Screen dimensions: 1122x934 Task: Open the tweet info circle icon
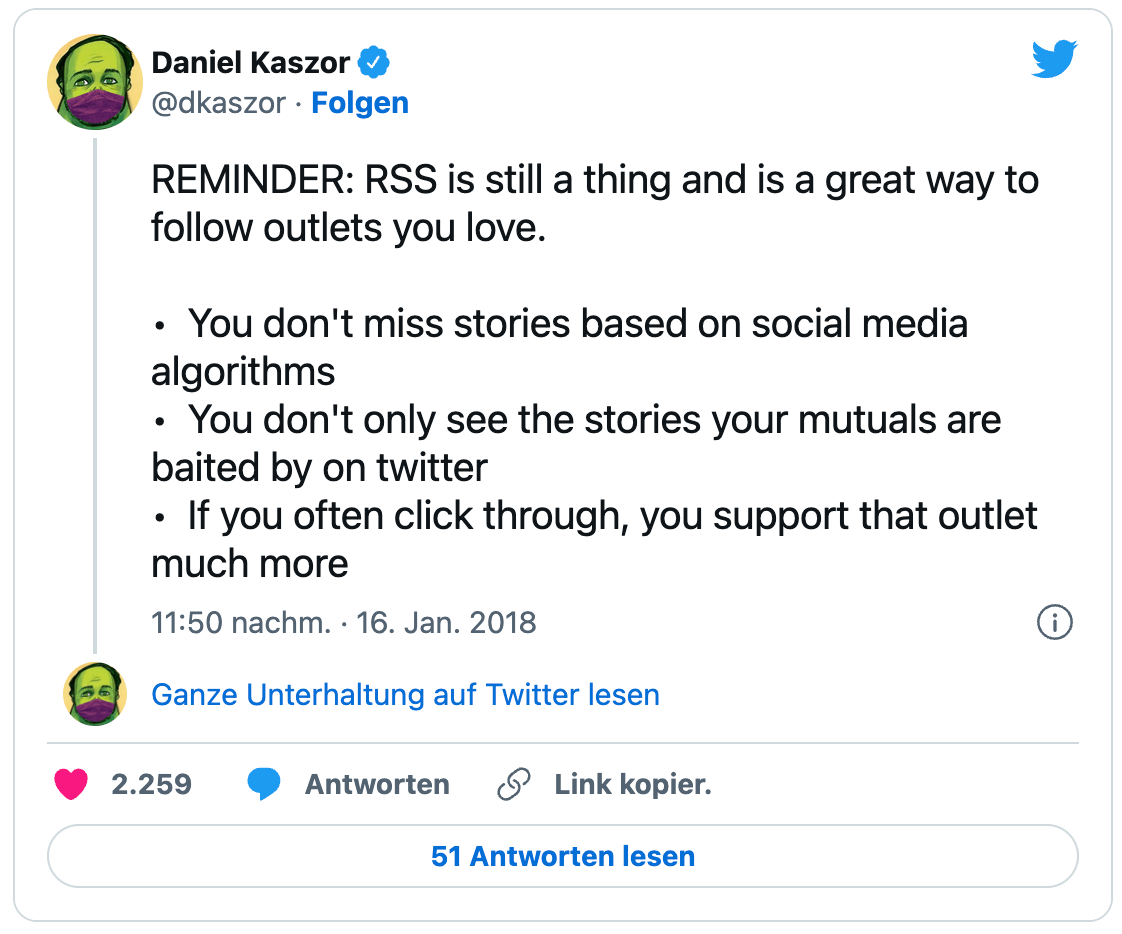pyautogui.click(x=1054, y=621)
